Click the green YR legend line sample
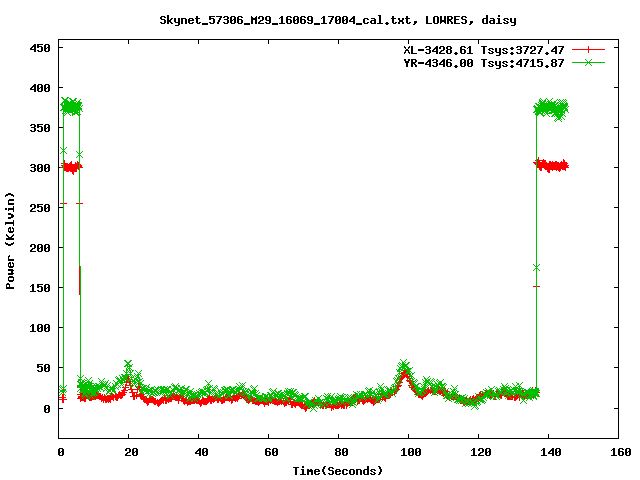The height and width of the screenshot is (480, 640). click(x=588, y=62)
